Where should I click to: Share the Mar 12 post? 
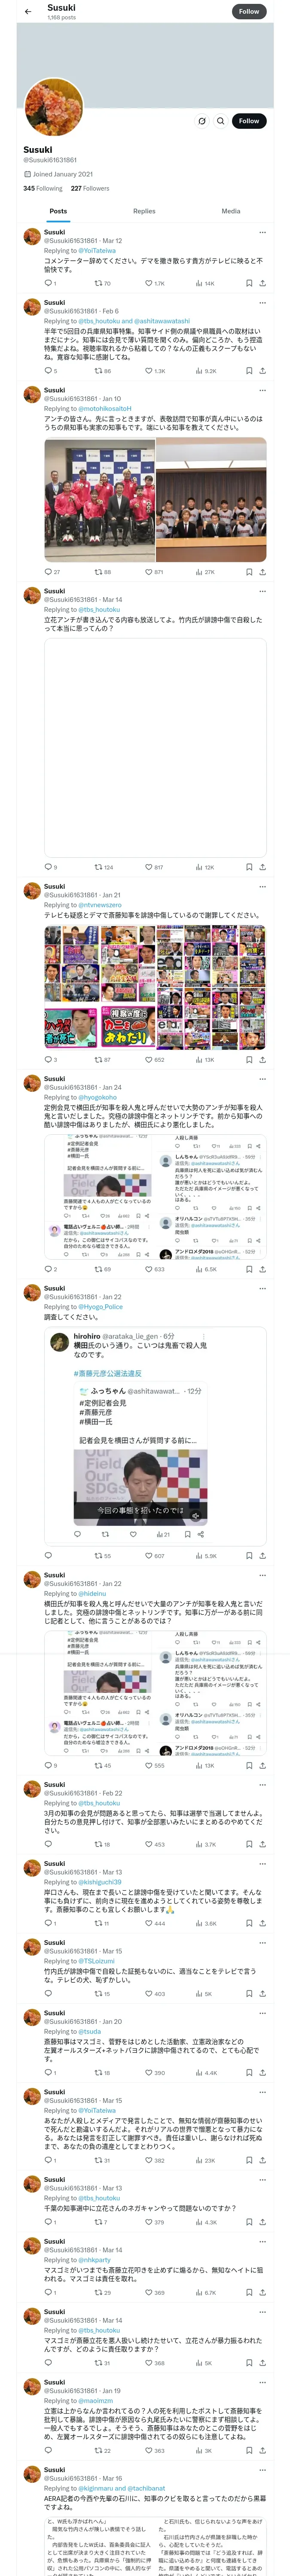(x=262, y=283)
